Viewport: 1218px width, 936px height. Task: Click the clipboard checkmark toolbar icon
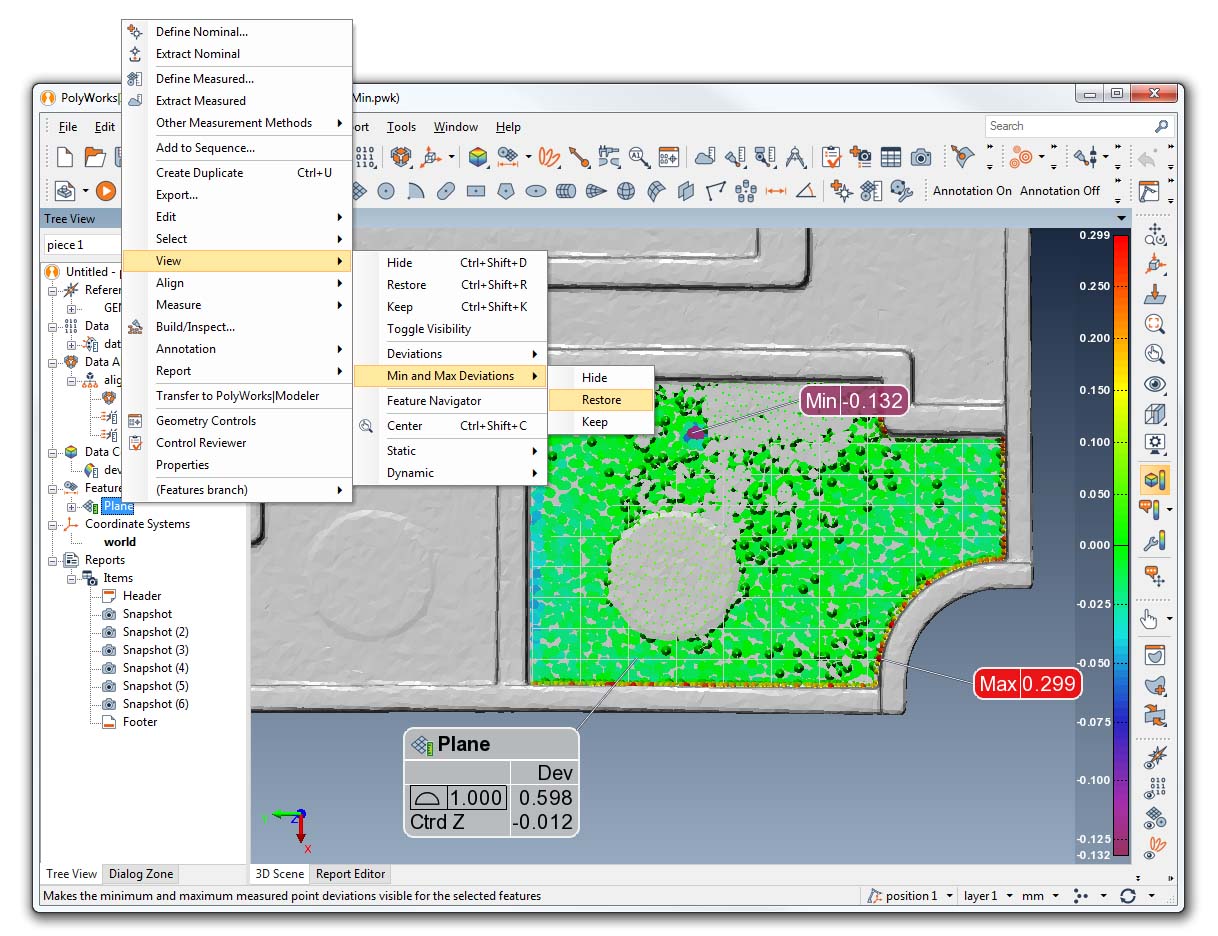(832, 157)
